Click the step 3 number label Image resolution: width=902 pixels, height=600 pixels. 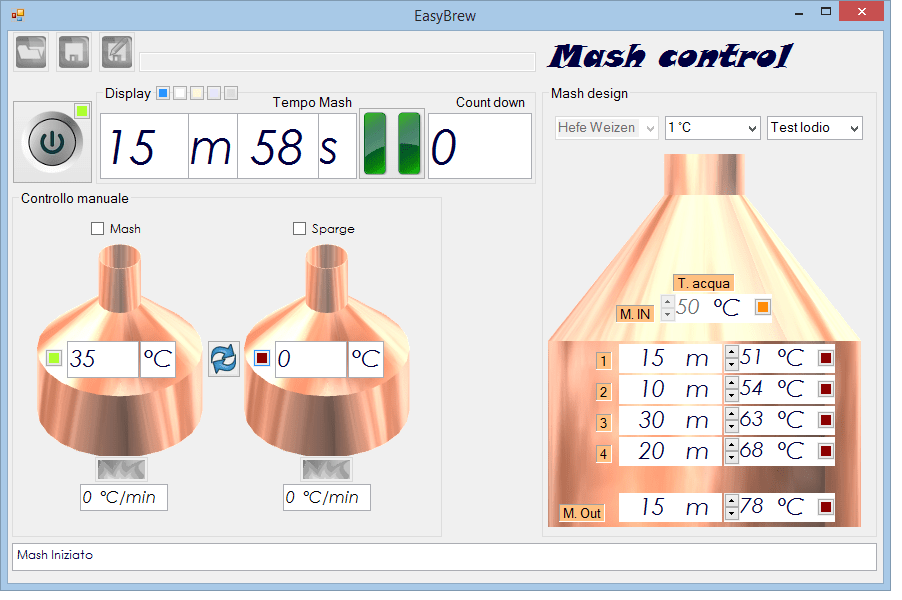(x=603, y=423)
